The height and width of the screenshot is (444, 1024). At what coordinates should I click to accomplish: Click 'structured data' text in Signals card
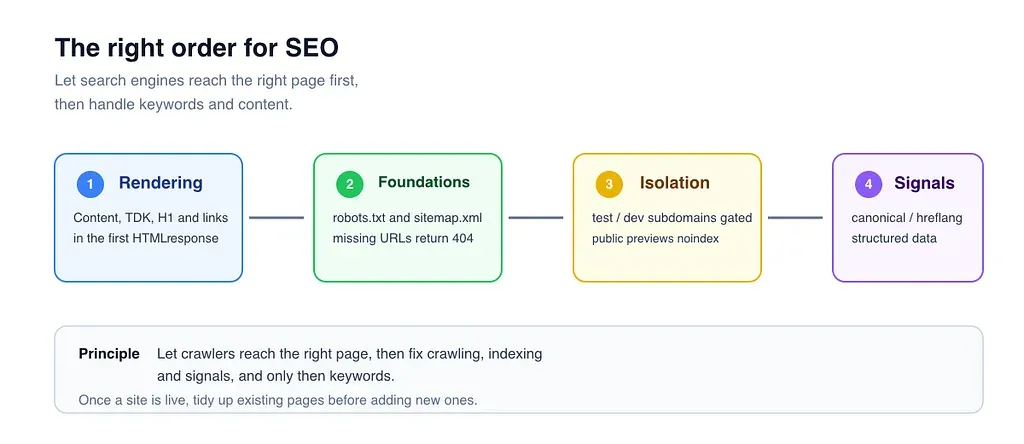[x=894, y=238]
